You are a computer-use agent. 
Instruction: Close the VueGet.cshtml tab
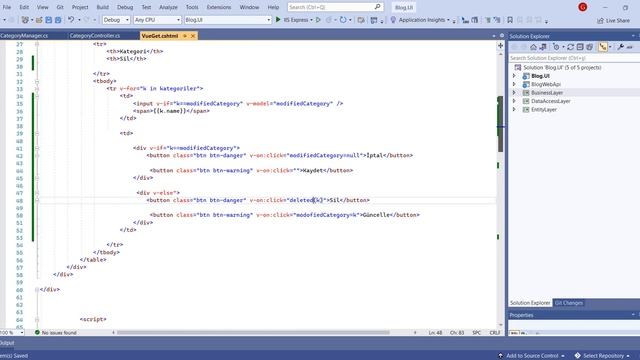point(193,36)
